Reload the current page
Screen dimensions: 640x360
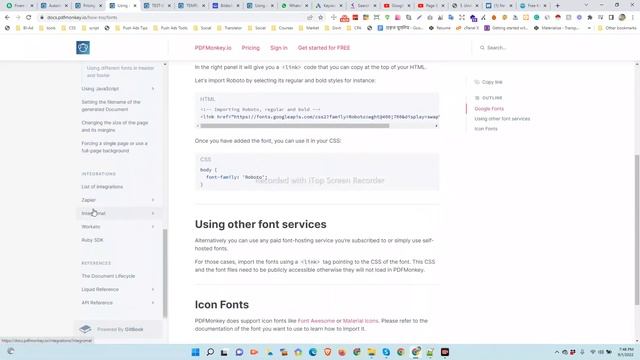point(29,18)
